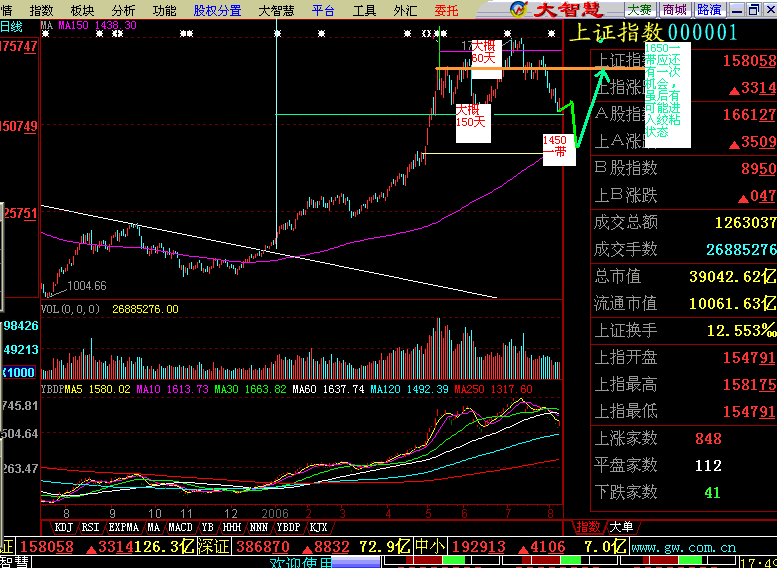Open the 分析 menu
Screen dimensions: 777x568
tap(123, 10)
